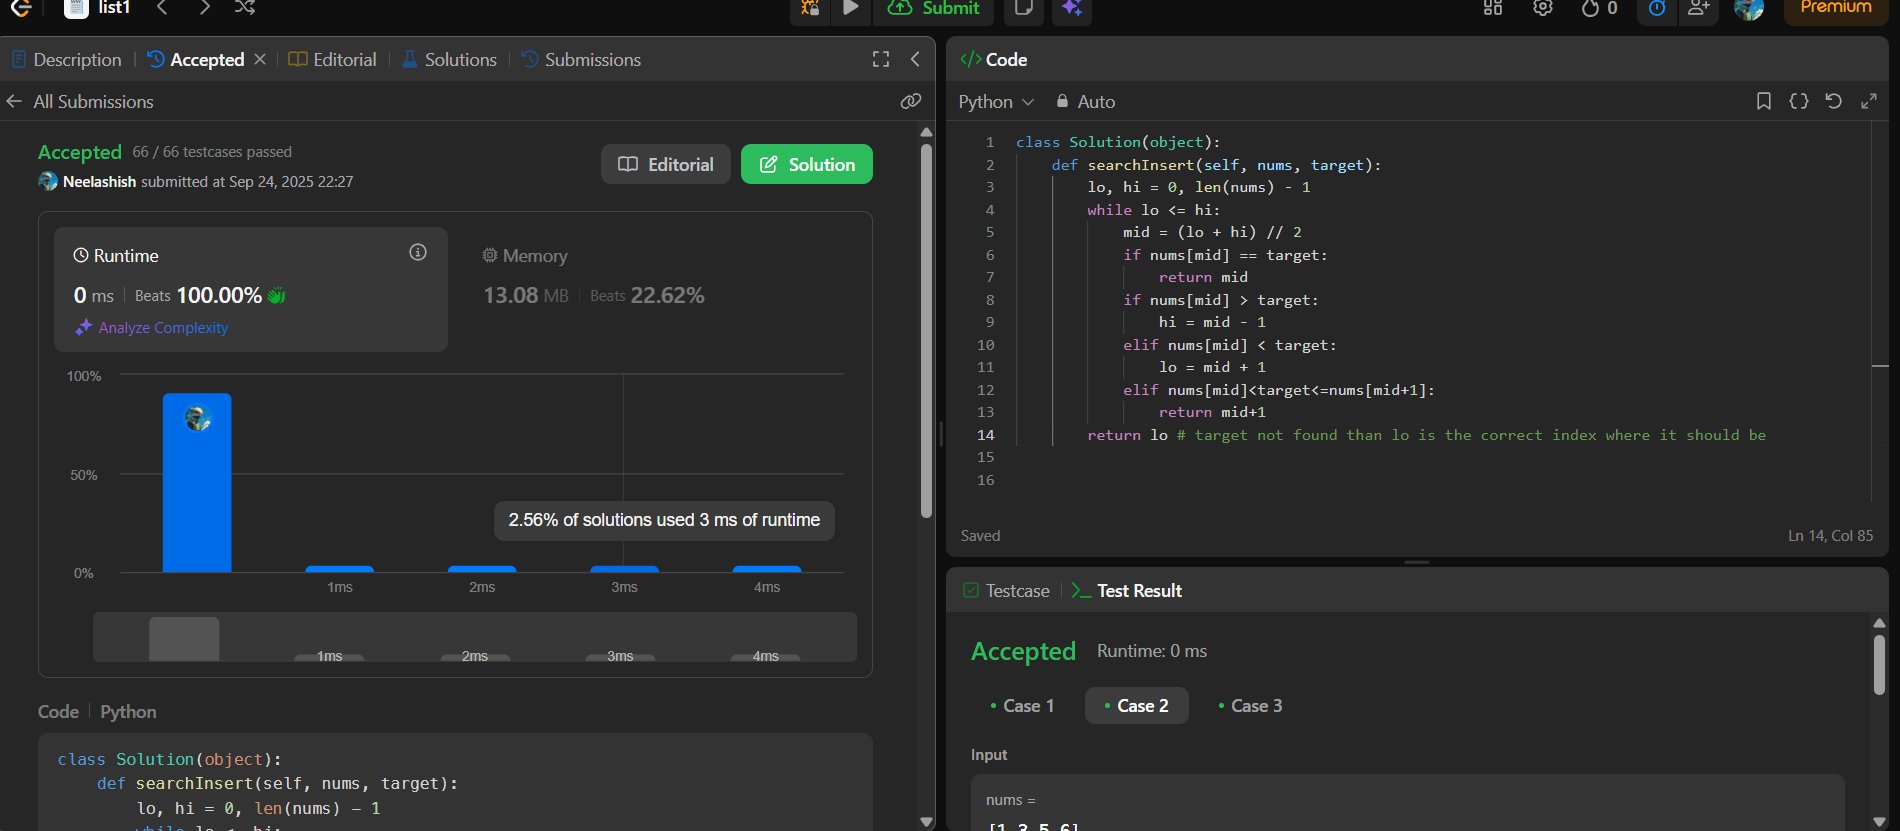Go to next problem chevron
1900x831 pixels.
tap(204, 8)
